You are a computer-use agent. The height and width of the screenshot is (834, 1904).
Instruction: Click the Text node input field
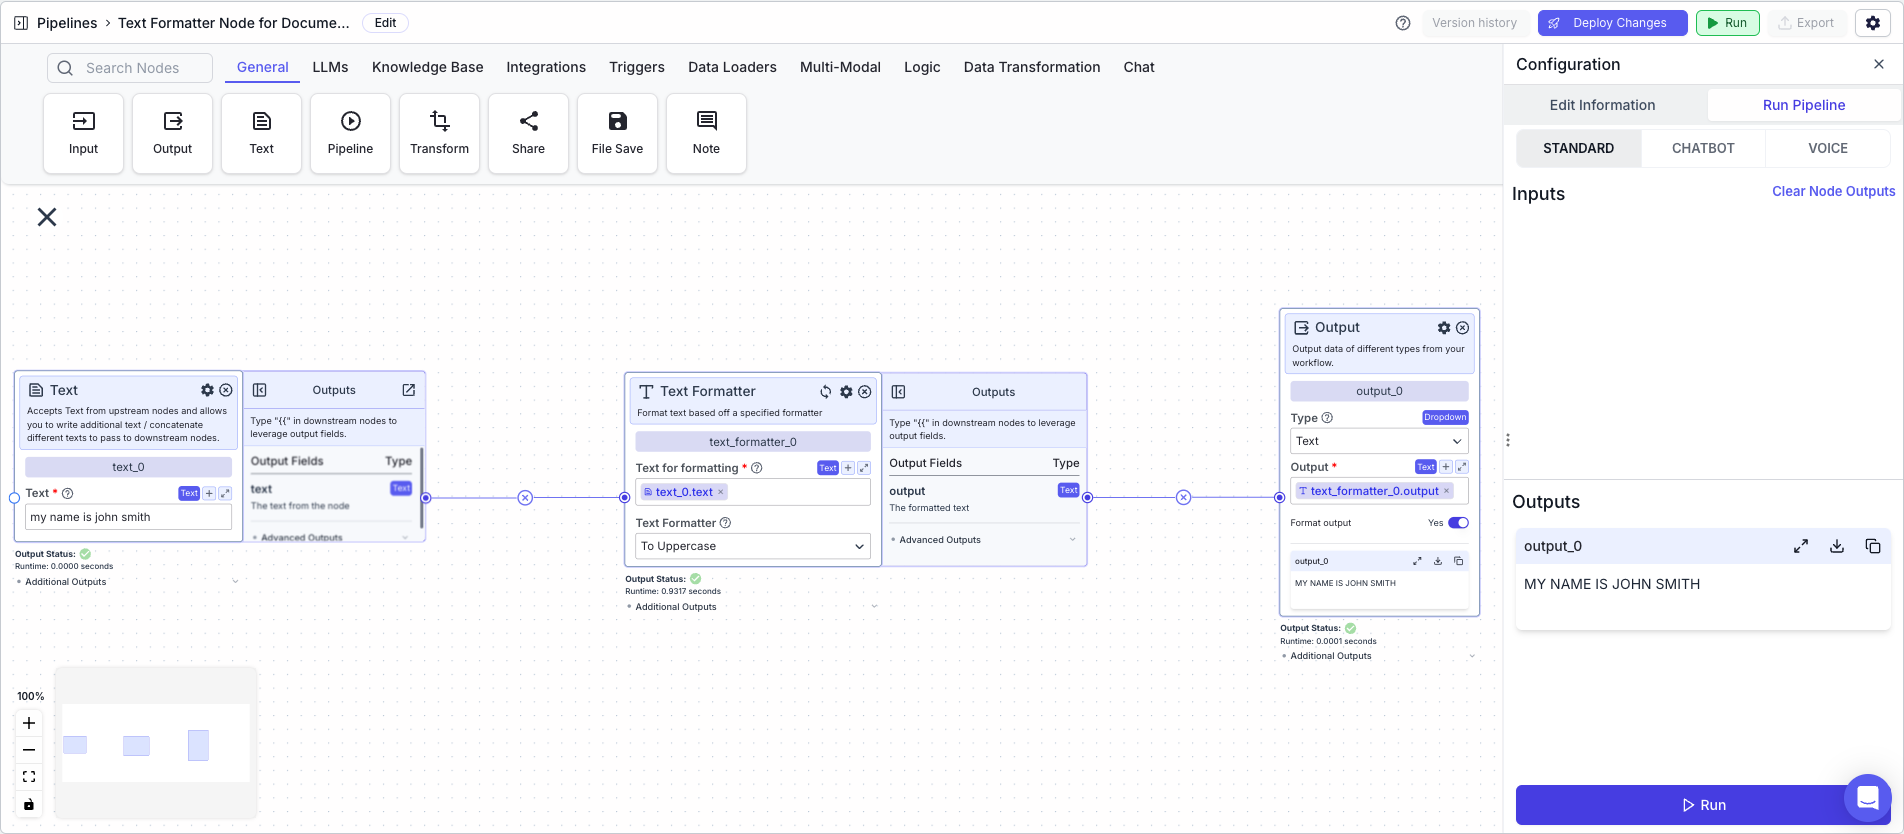pos(128,517)
